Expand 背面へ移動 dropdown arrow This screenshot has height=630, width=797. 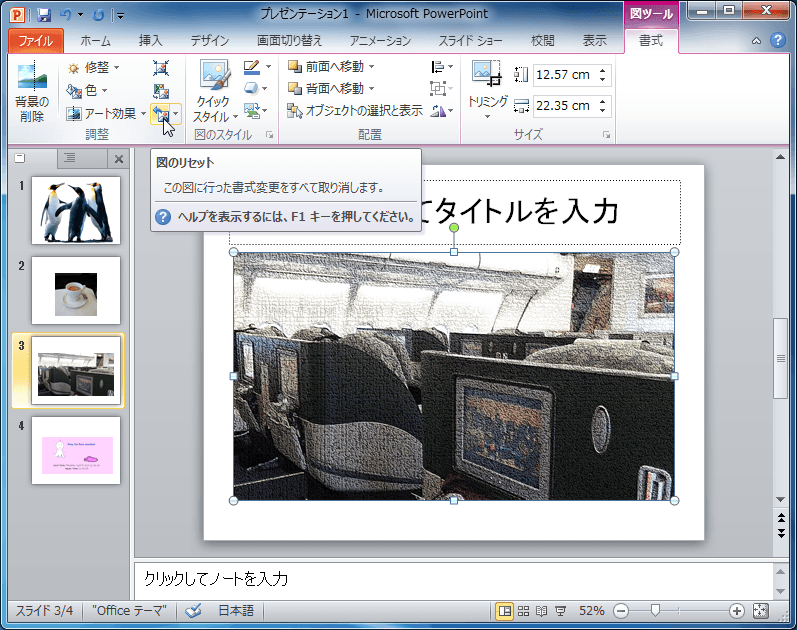(x=372, y=88)
